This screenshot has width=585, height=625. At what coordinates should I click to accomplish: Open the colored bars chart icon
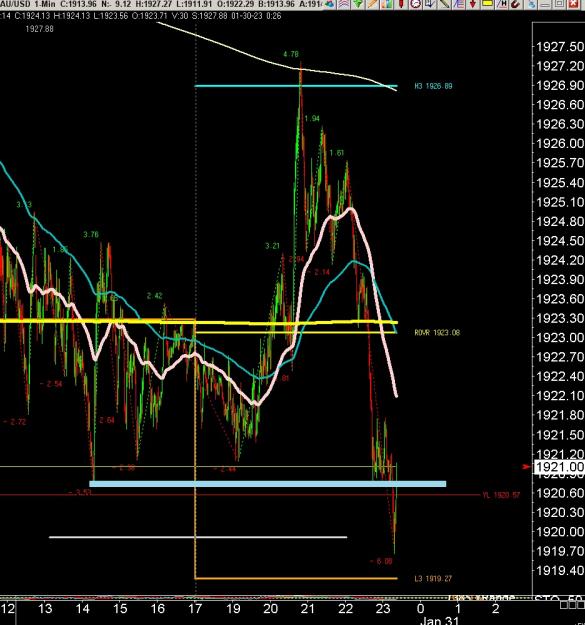(387, 4)
